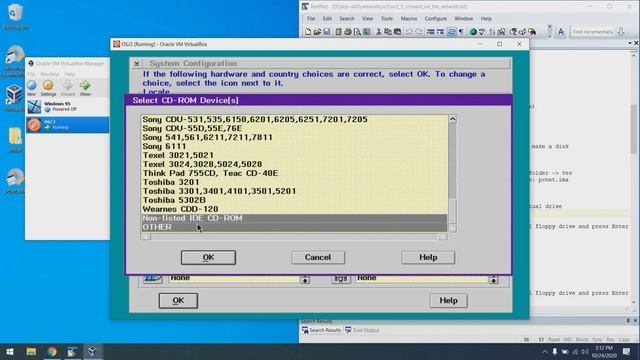Open Settings in VirtualBox Manager toolbar
The width and height of the screenshot is (640, 360).
click(48, 88)
